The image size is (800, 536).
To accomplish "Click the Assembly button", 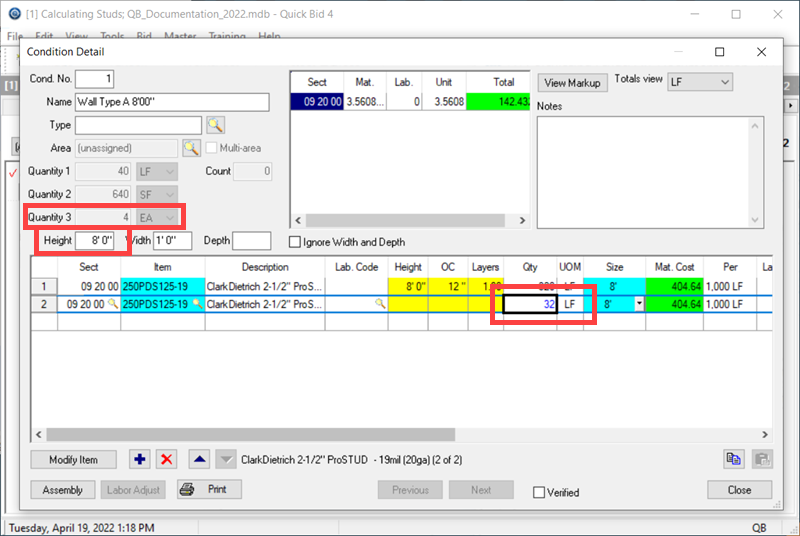I will (63, 490).
